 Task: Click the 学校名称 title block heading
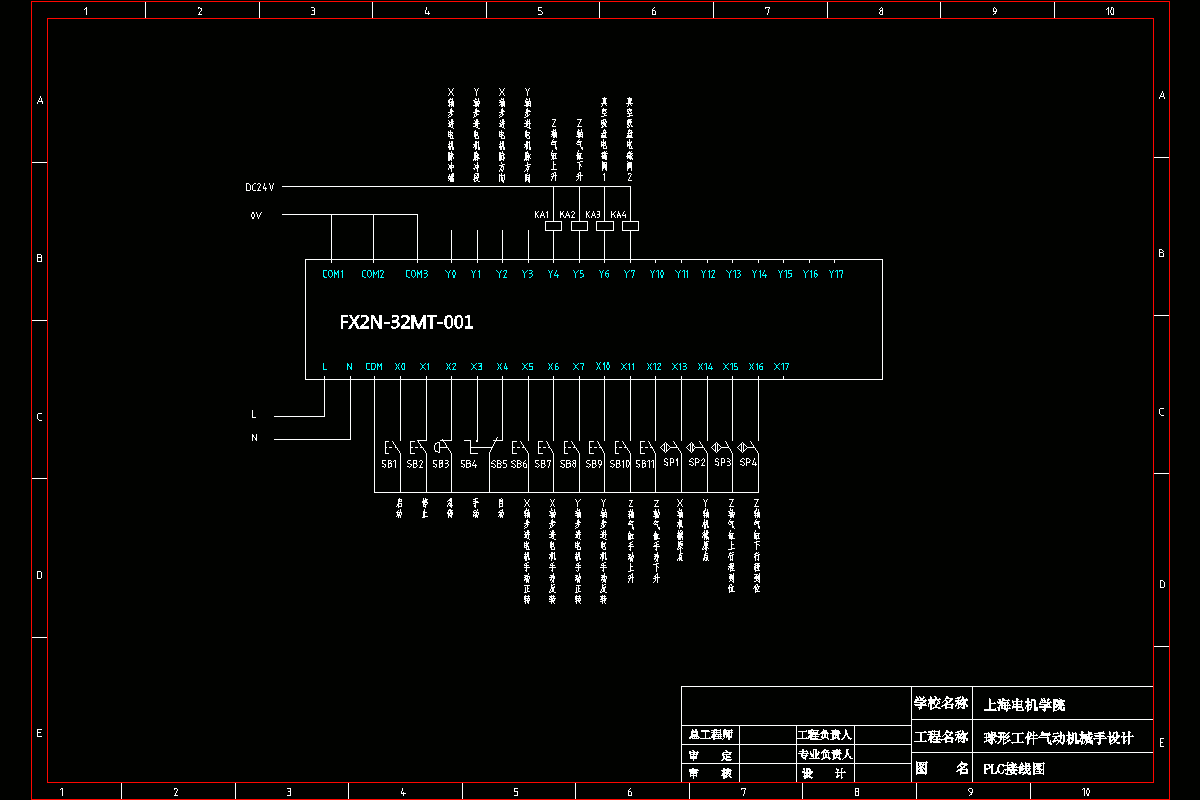click(x=941, y=703)
